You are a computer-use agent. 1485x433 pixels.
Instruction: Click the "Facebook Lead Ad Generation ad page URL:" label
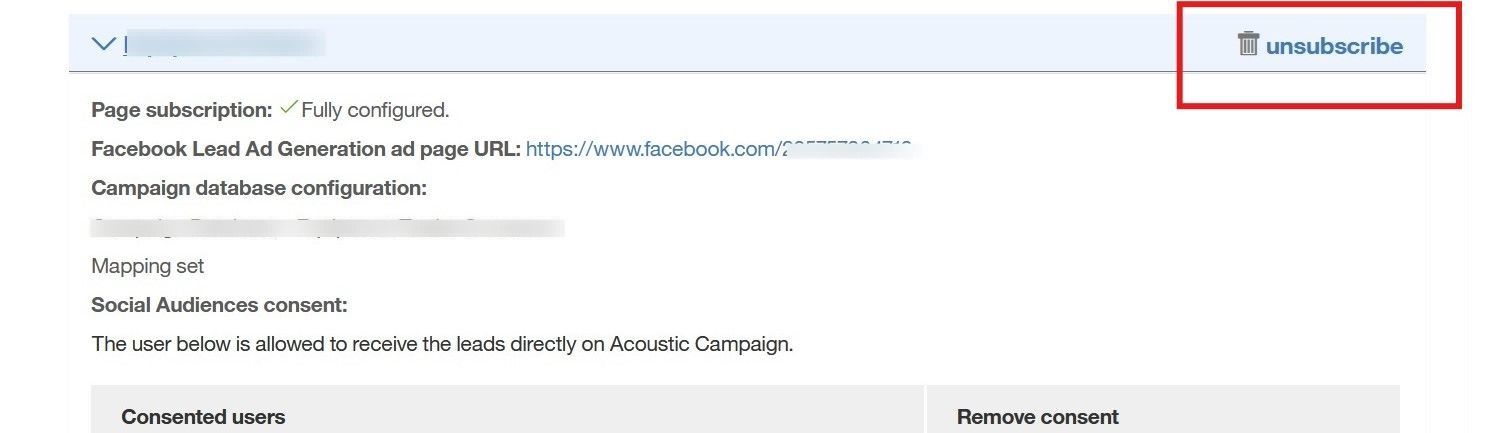point(305,149)
